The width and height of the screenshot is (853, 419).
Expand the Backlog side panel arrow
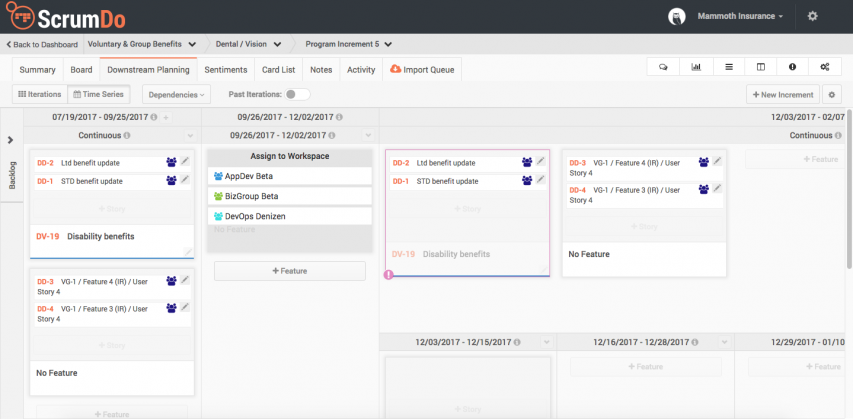pos(9,141)
